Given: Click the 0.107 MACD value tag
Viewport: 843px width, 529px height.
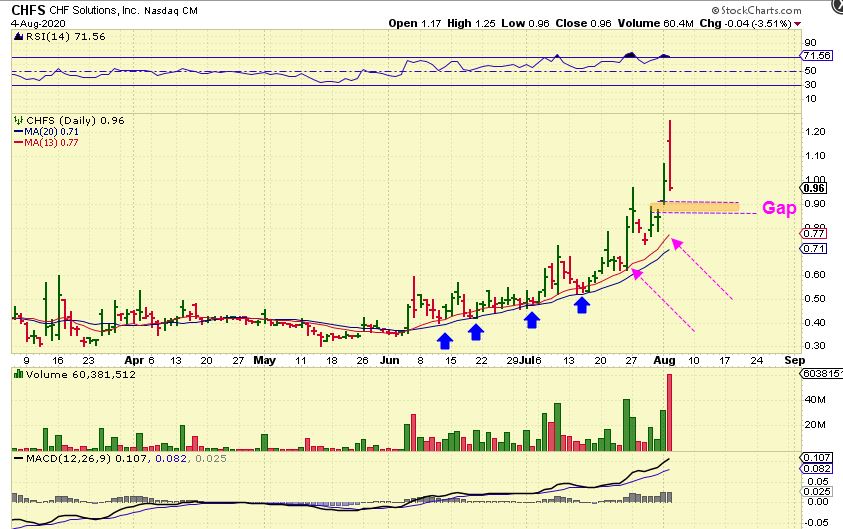Looking at the screenshot, I should (x=816, y=457).
